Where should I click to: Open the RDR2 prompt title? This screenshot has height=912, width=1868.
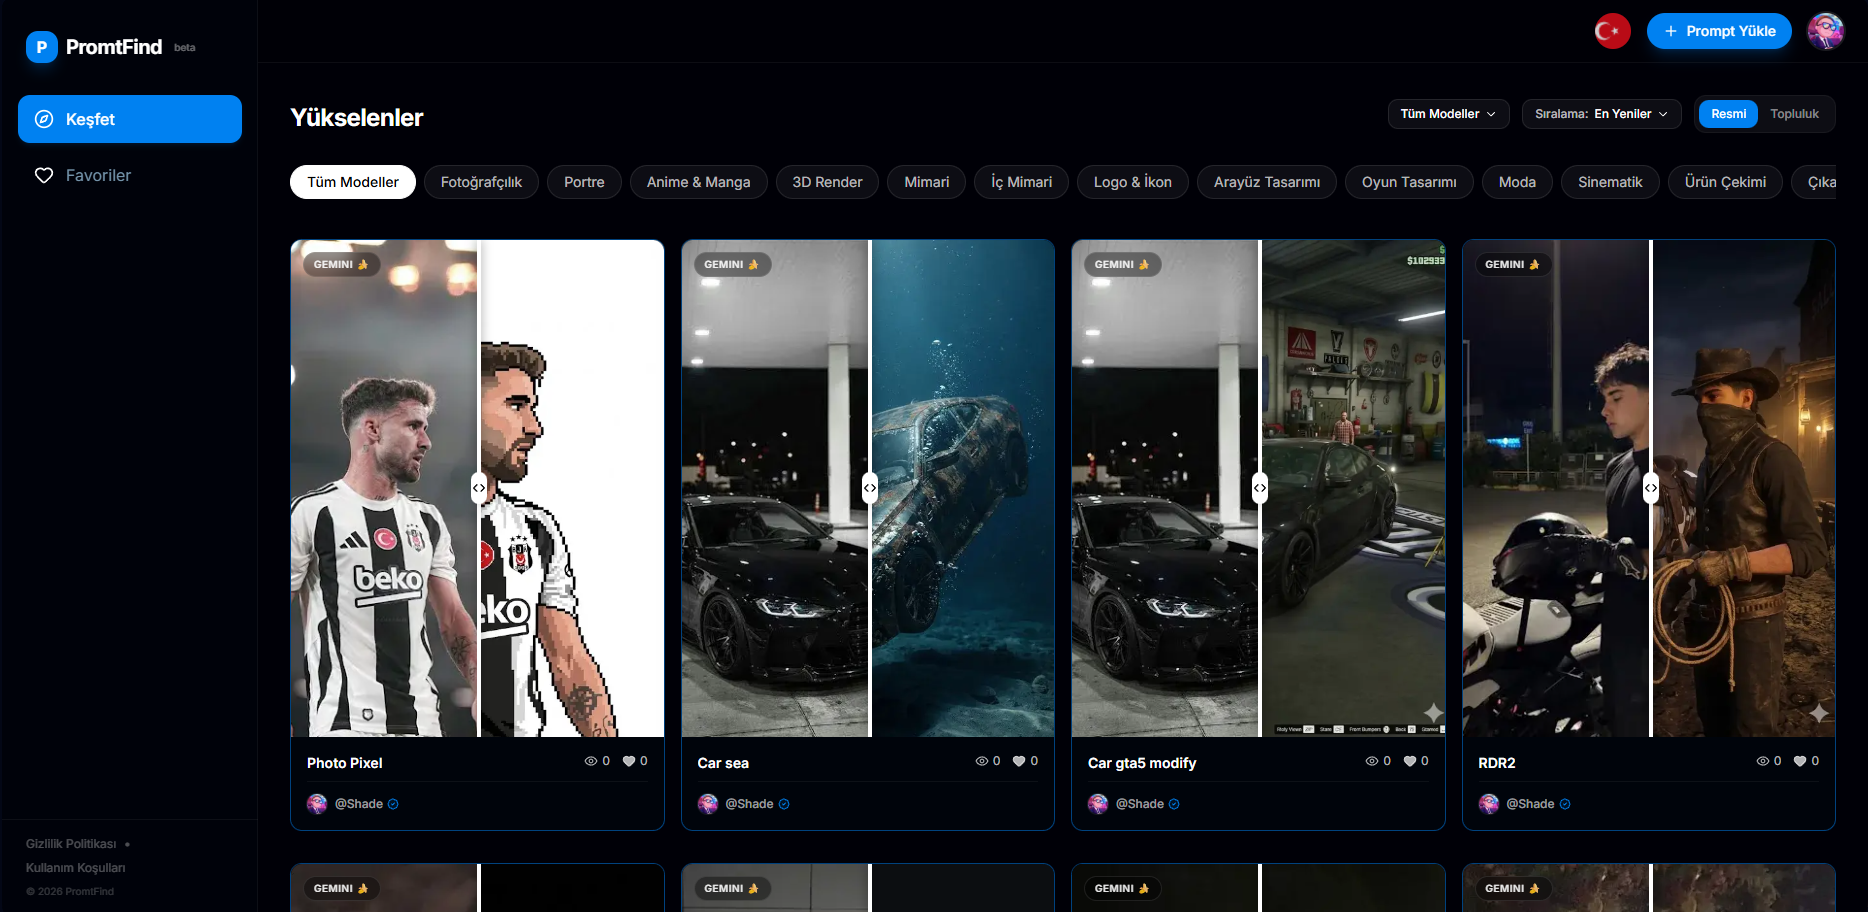(x=1497, y=763)
